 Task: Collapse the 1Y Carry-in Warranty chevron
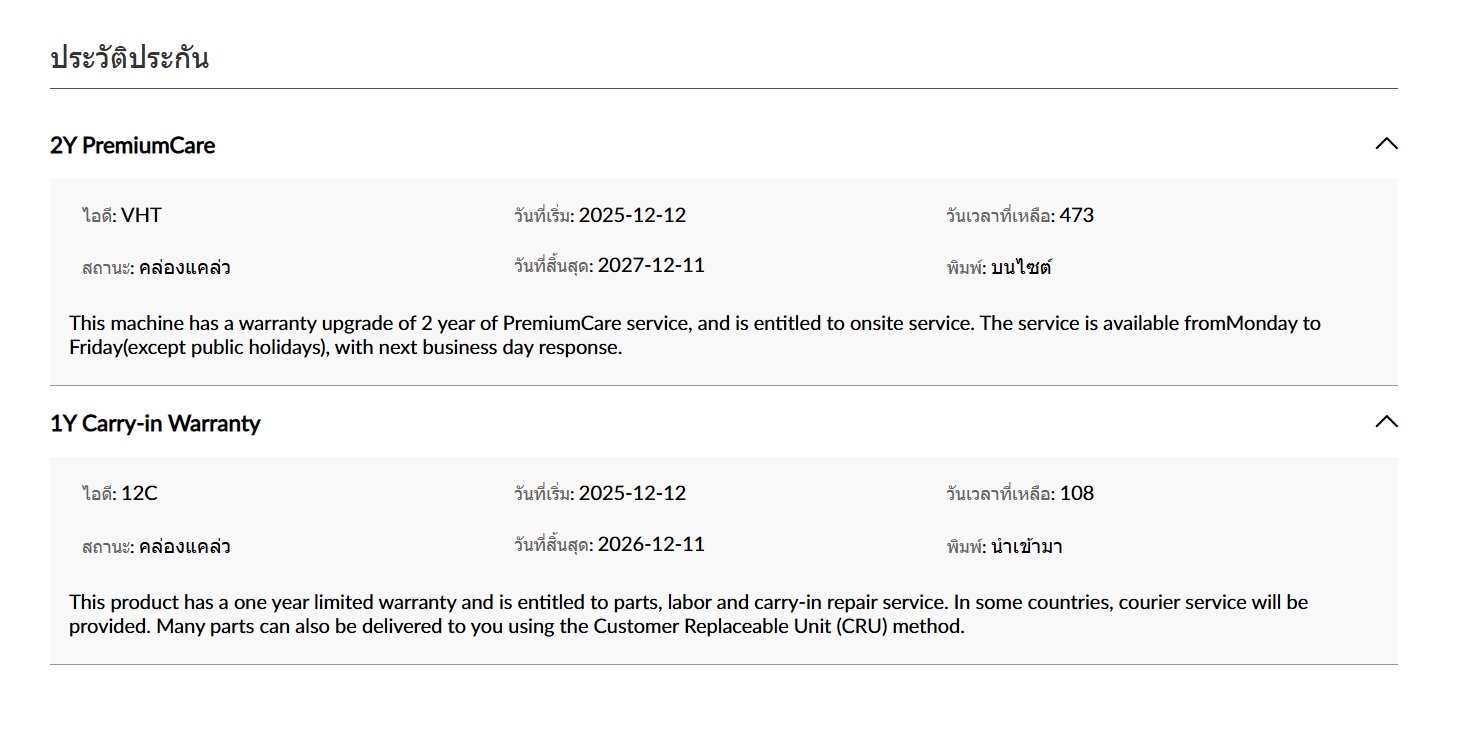[x=1386, y=422]
